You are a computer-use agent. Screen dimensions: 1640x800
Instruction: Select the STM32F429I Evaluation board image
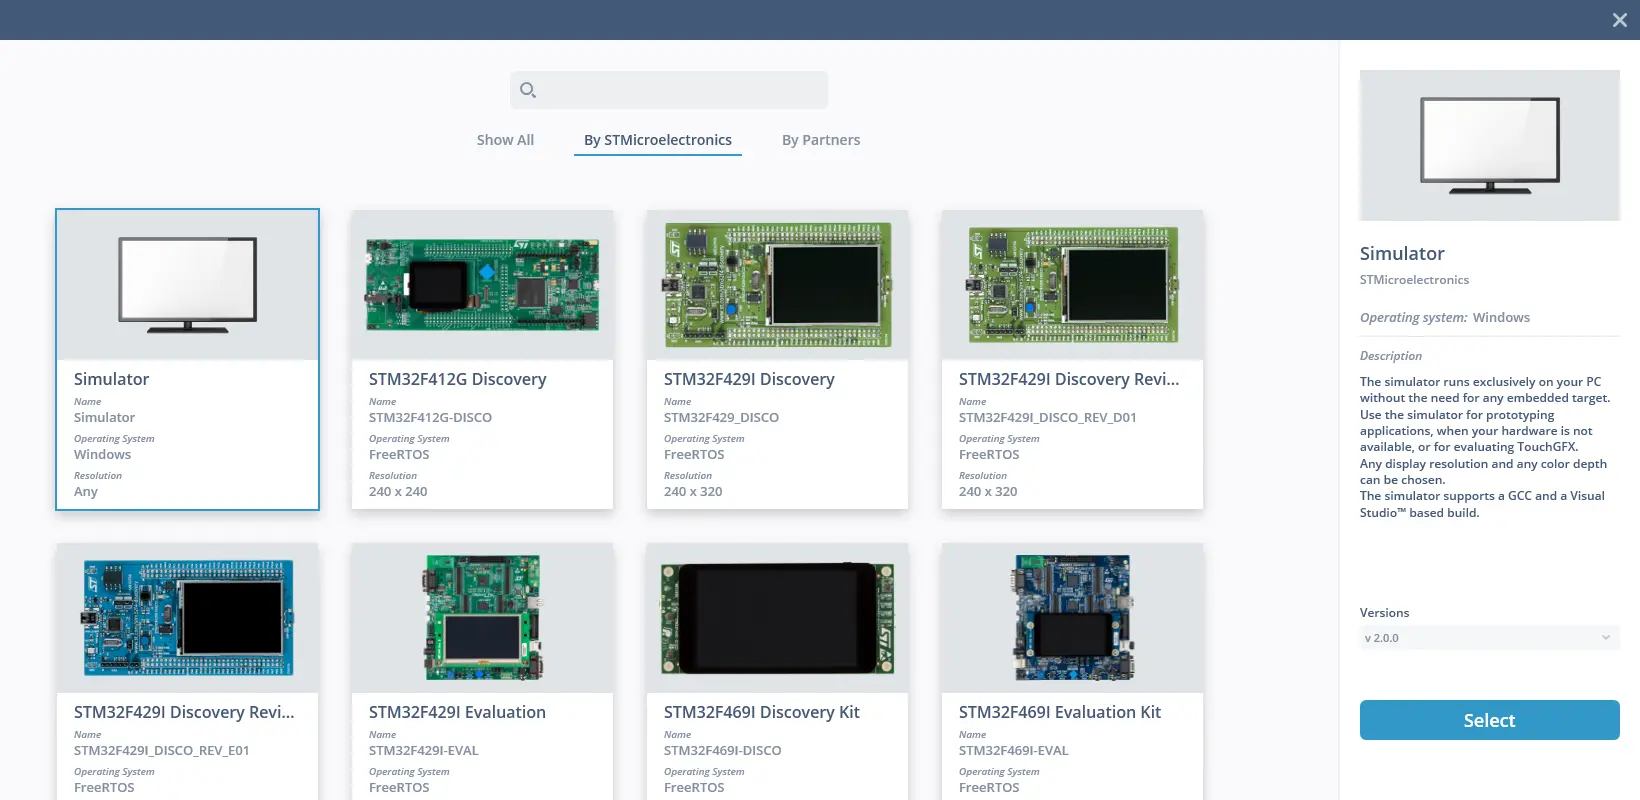(482, 618)
